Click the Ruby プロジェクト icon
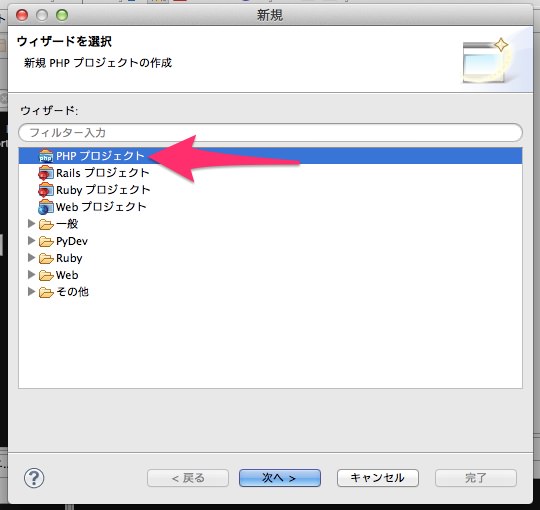Image resolution: width=540 pixels, height=510 pixels. click(x=46, y=190)
